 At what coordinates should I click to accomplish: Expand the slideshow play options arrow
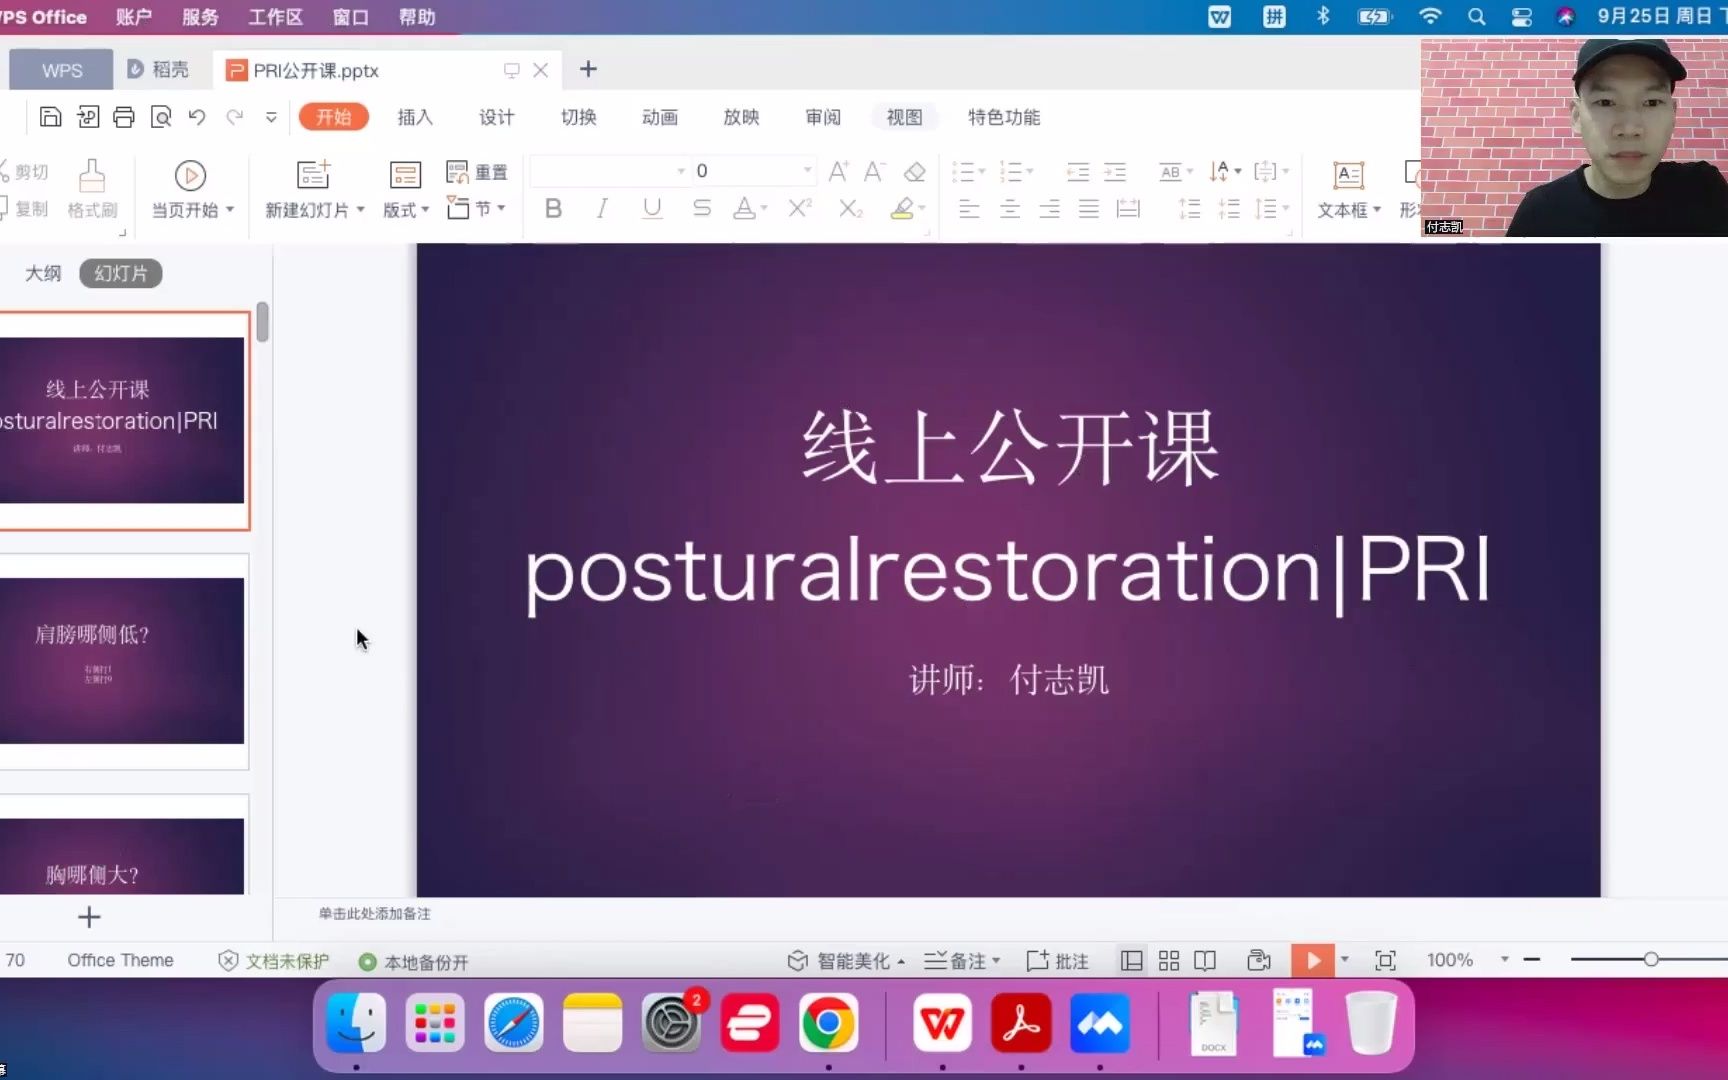pyautogui.click(x=1345, y=960)
